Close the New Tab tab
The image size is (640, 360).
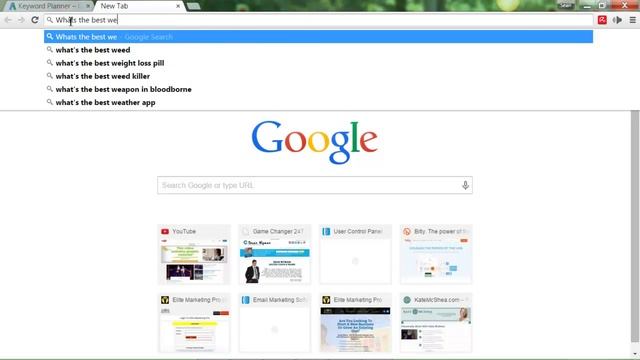pyautogui.click(x=178, y=6)
